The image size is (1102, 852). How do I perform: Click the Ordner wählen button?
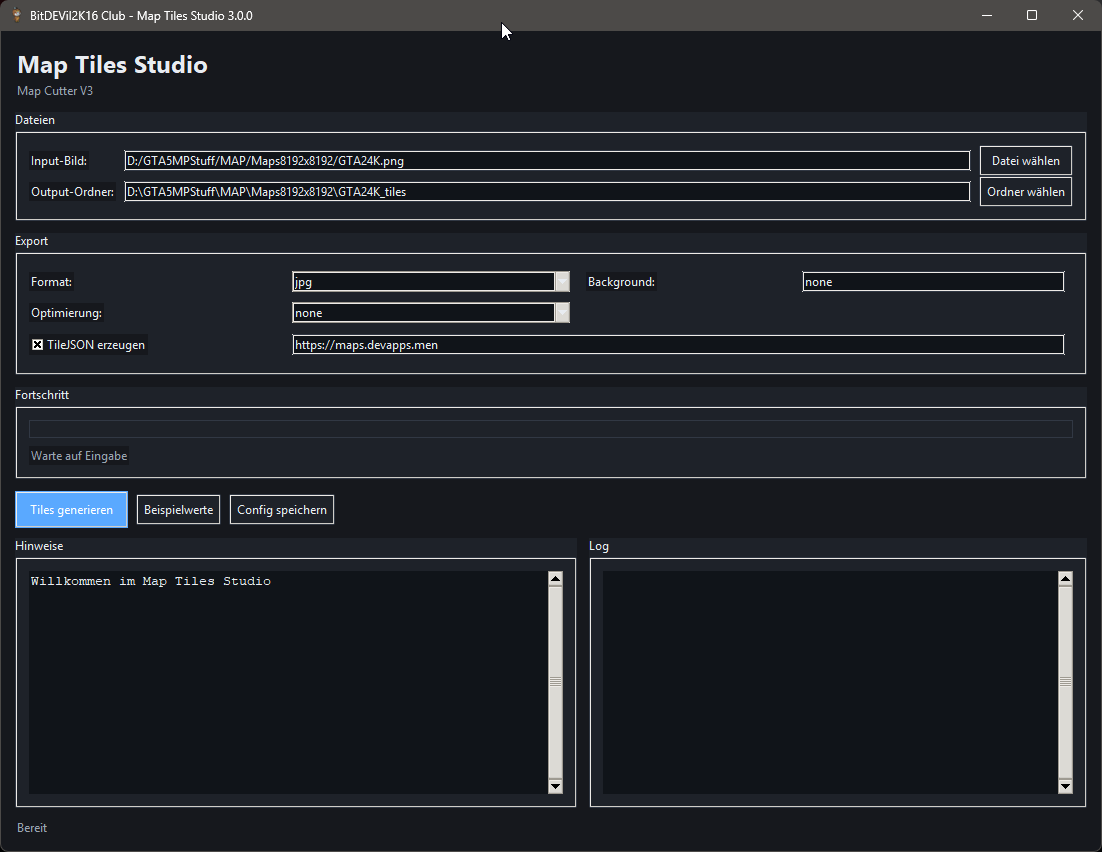pyautogui.click(x=1025, y=191)
